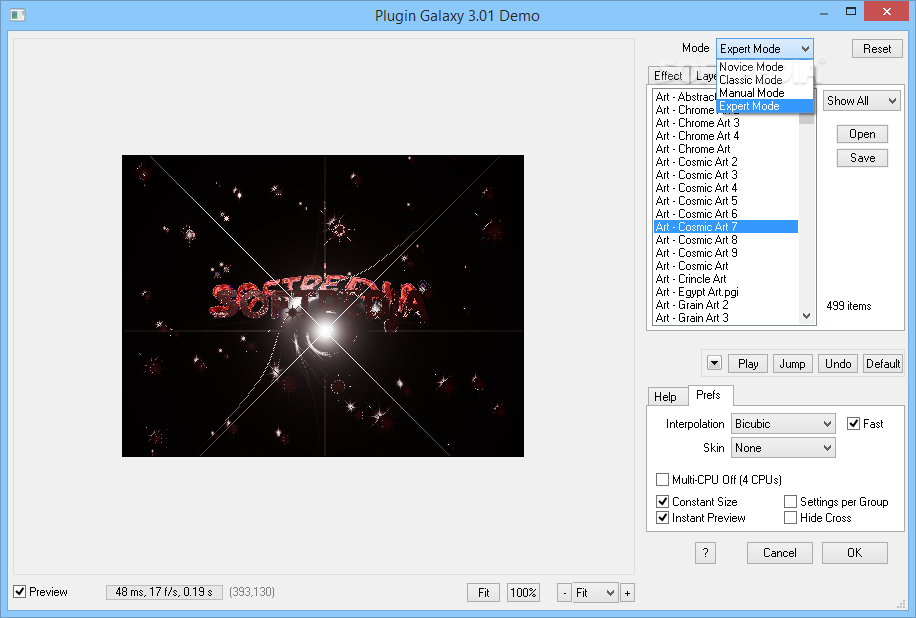This screenshot has width=916, height=618.
Task: Click the Save button
Action: 862,158
